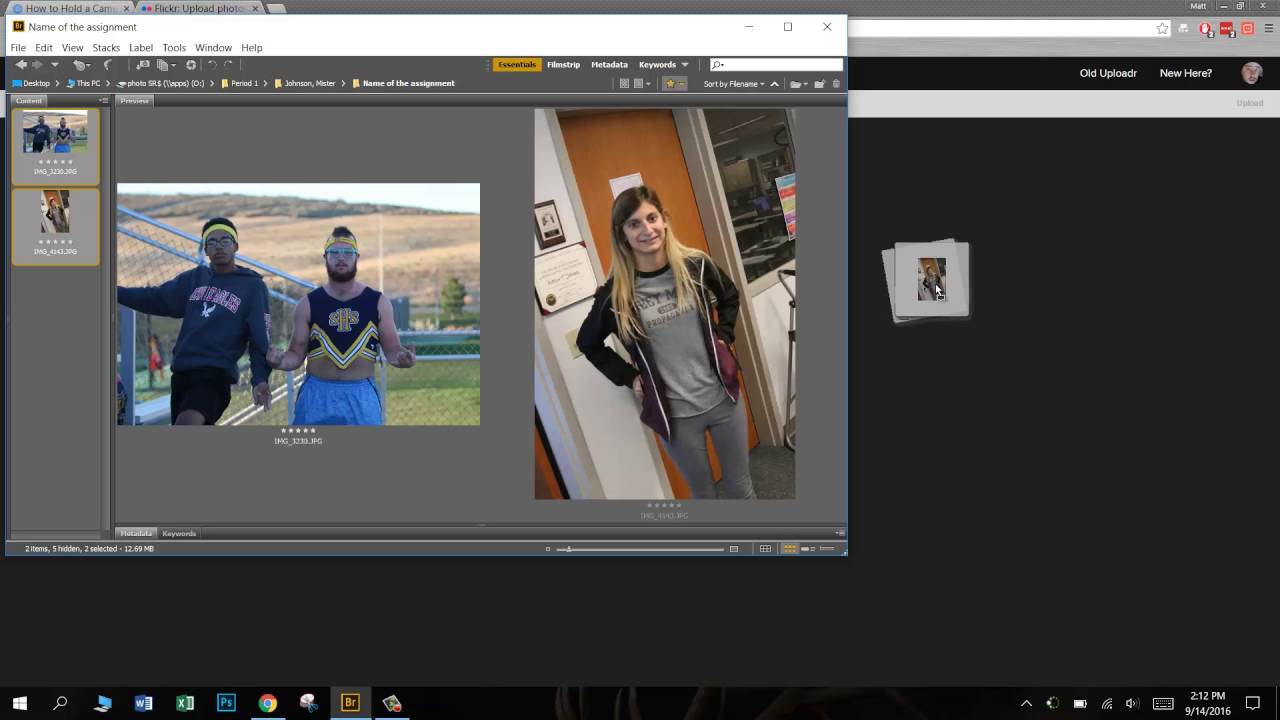Image resolution: width=1280 pixels, height=720 pixels.
Task: Navigate to photo SR$ drive in path
Action: coord(160,84)
